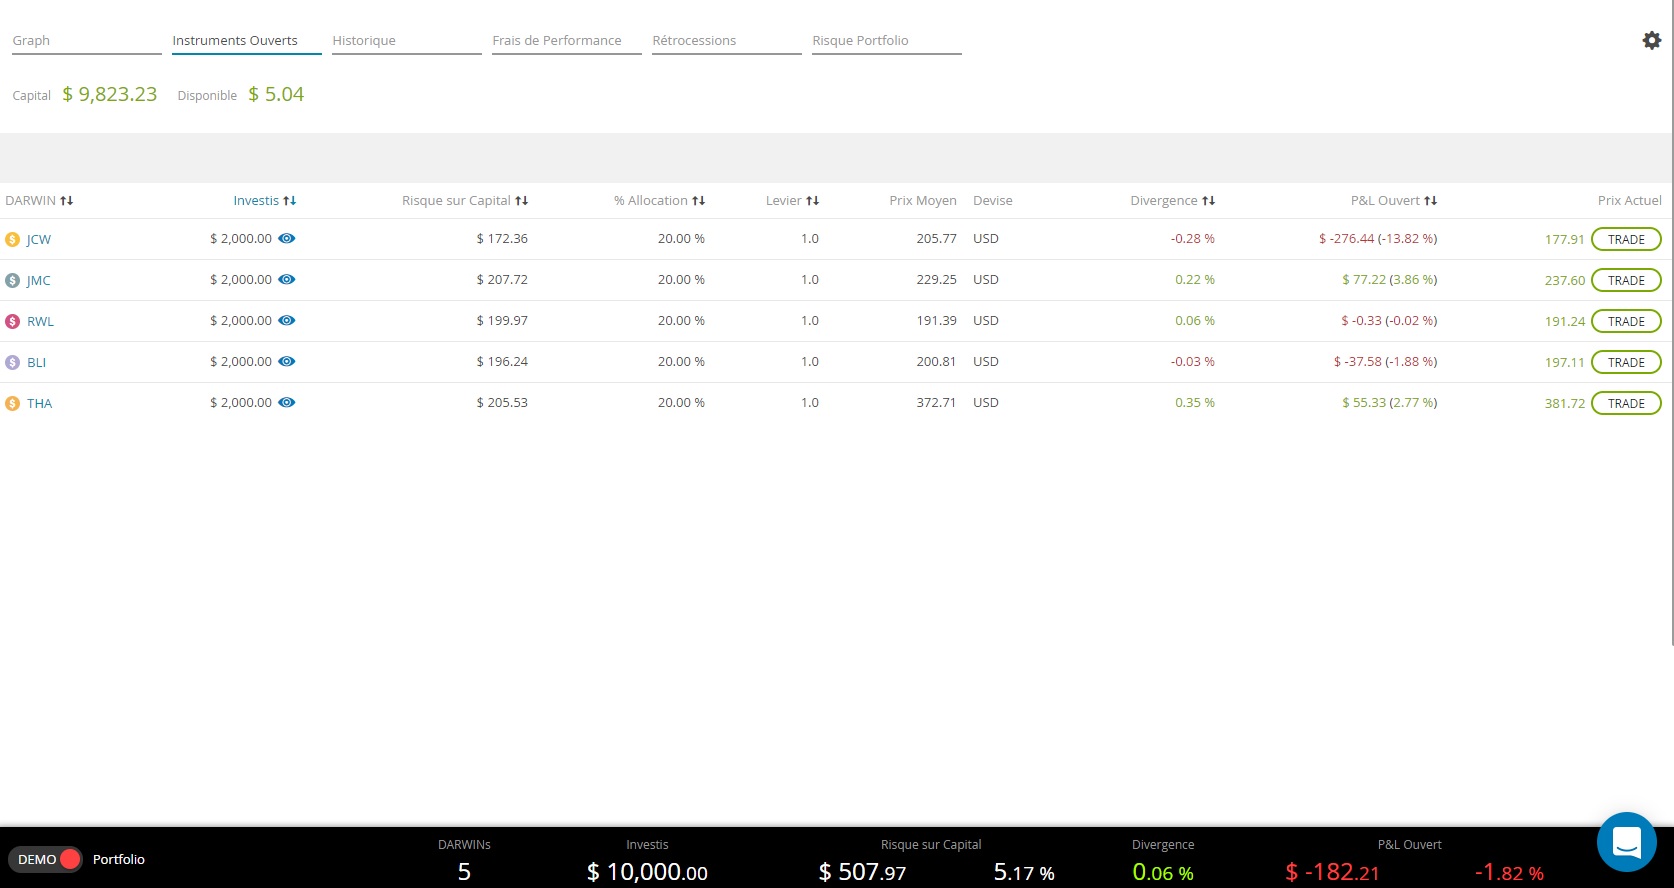Image resolution: width=1674 pixels, height=888 pixels.
Task: Toggle eye icon for THA investment
Action: (x=287, y=403)
